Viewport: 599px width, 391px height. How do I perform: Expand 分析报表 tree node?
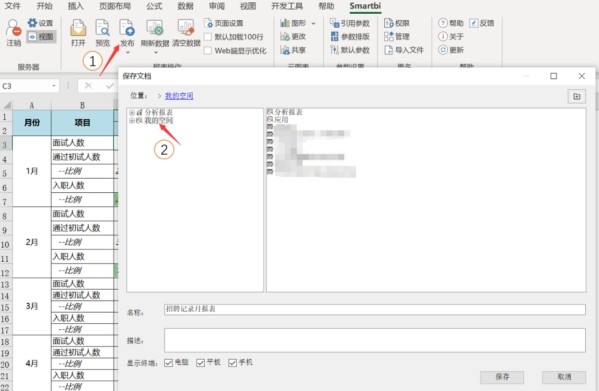[x=131, y=113]
